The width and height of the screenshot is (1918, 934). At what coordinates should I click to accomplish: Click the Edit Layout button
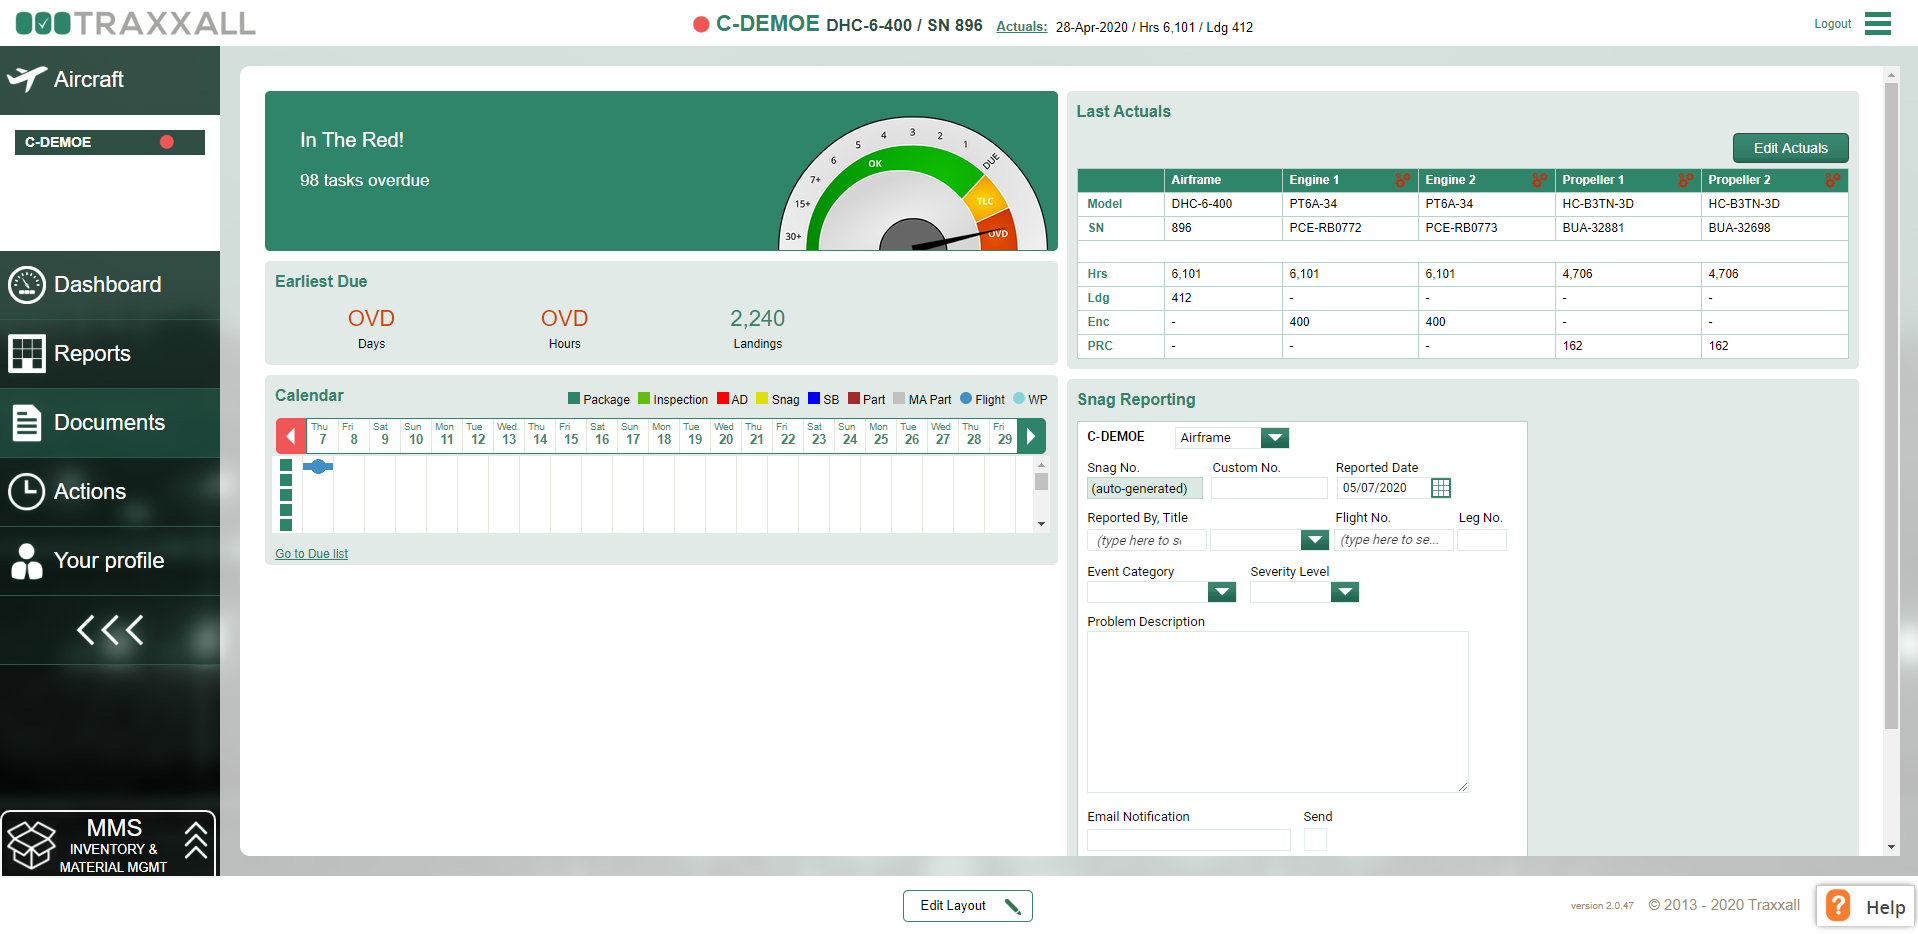coord(967,906)
